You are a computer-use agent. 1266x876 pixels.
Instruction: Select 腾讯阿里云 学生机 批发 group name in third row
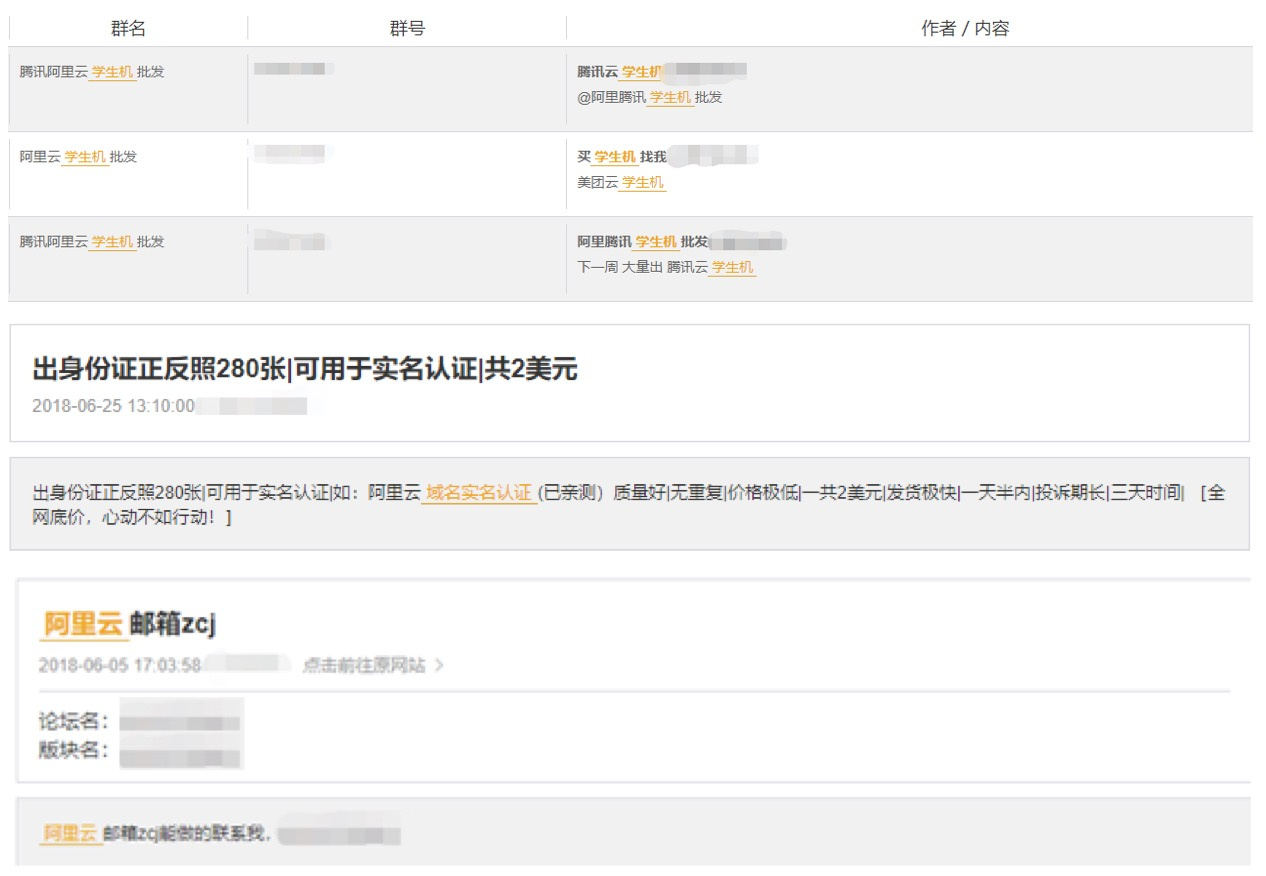pyautogui.click(x=92, y=242)
